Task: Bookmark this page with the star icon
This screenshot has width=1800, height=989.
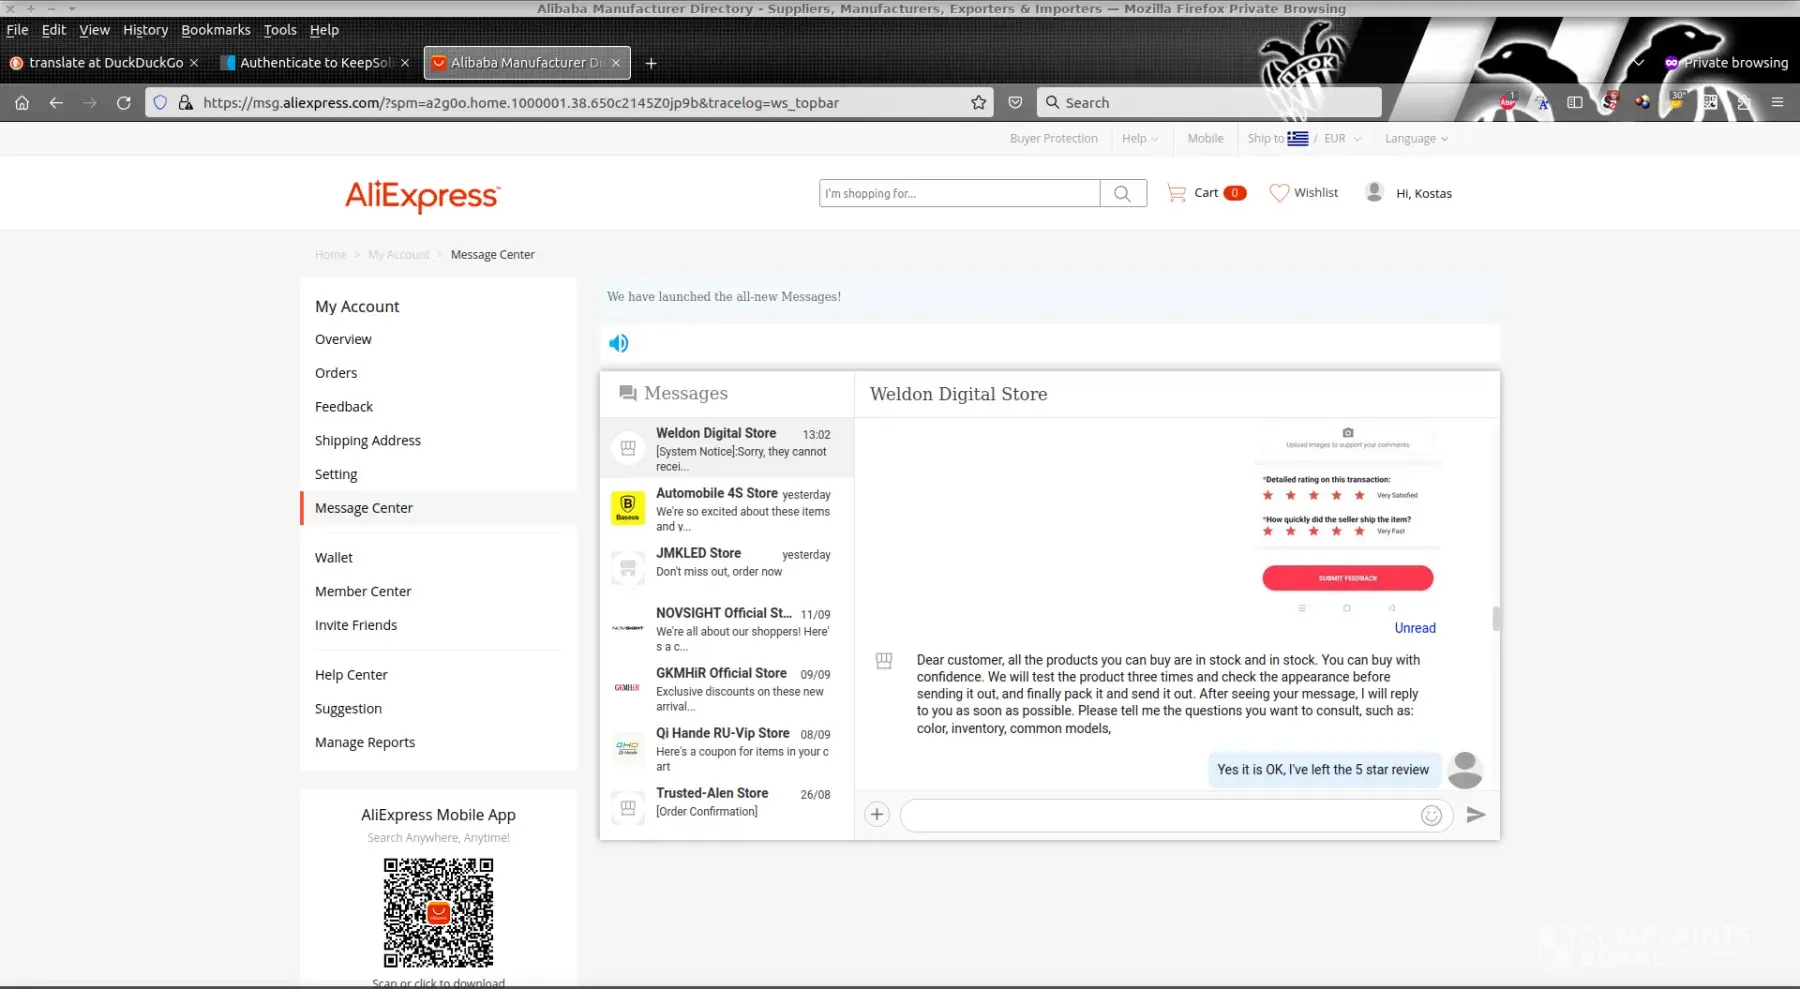Action: point(978,103)
